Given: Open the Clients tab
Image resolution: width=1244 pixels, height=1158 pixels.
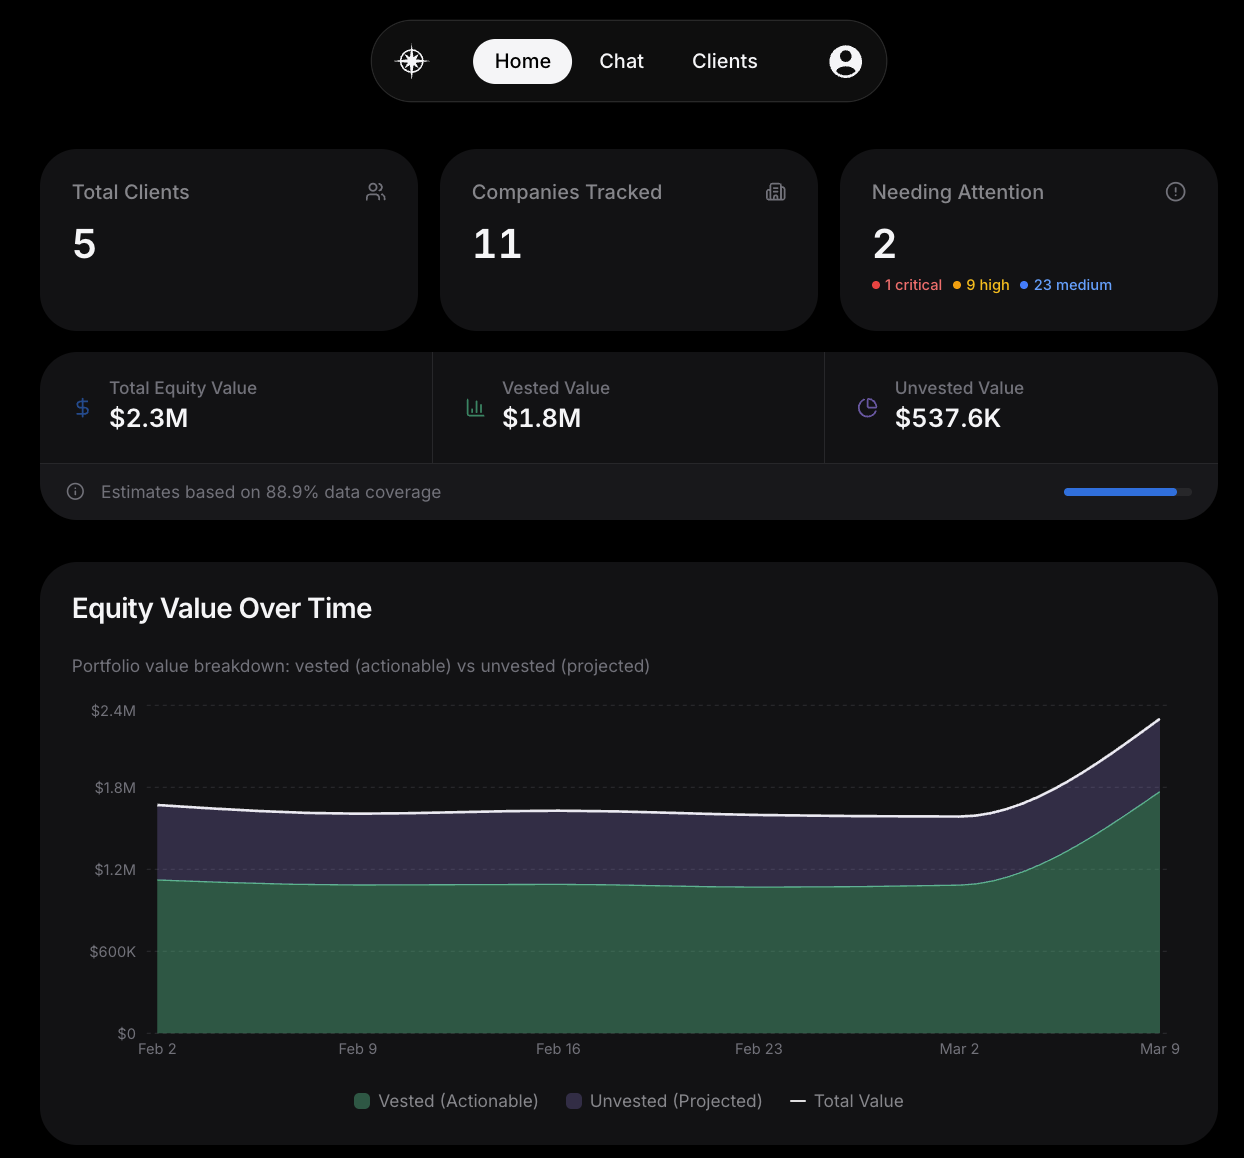Looking at the screenshot, I should click(x=724, y=61).
